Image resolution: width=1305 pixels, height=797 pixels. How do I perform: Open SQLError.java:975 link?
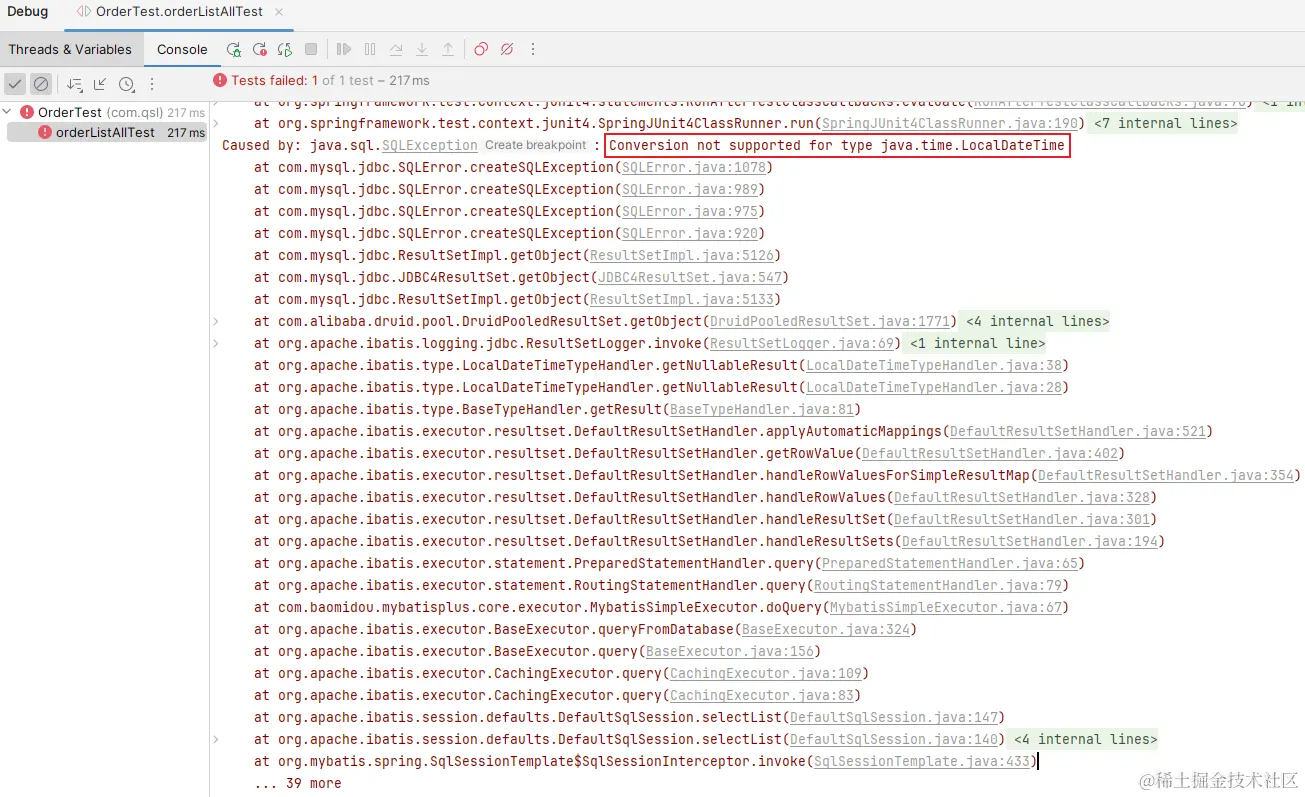[x=689, y=211]
